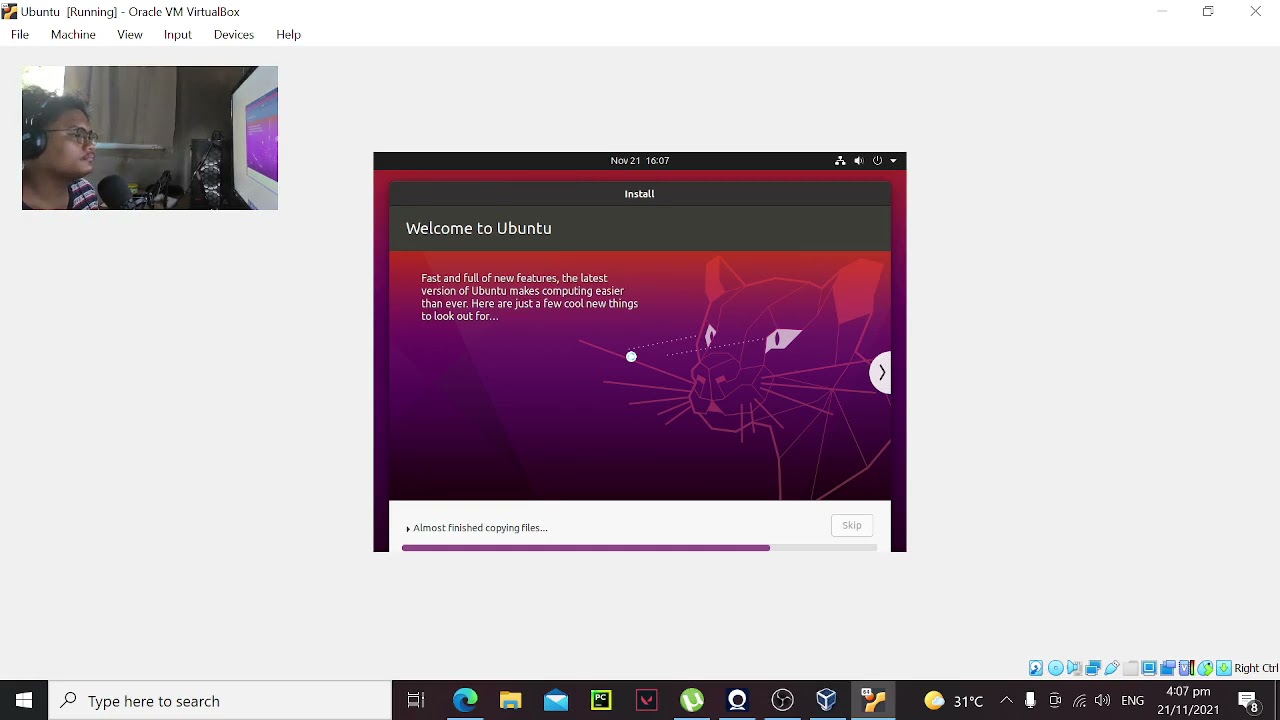
Task: Click VirtualBox optical disk indicator
Action: 1055,668
